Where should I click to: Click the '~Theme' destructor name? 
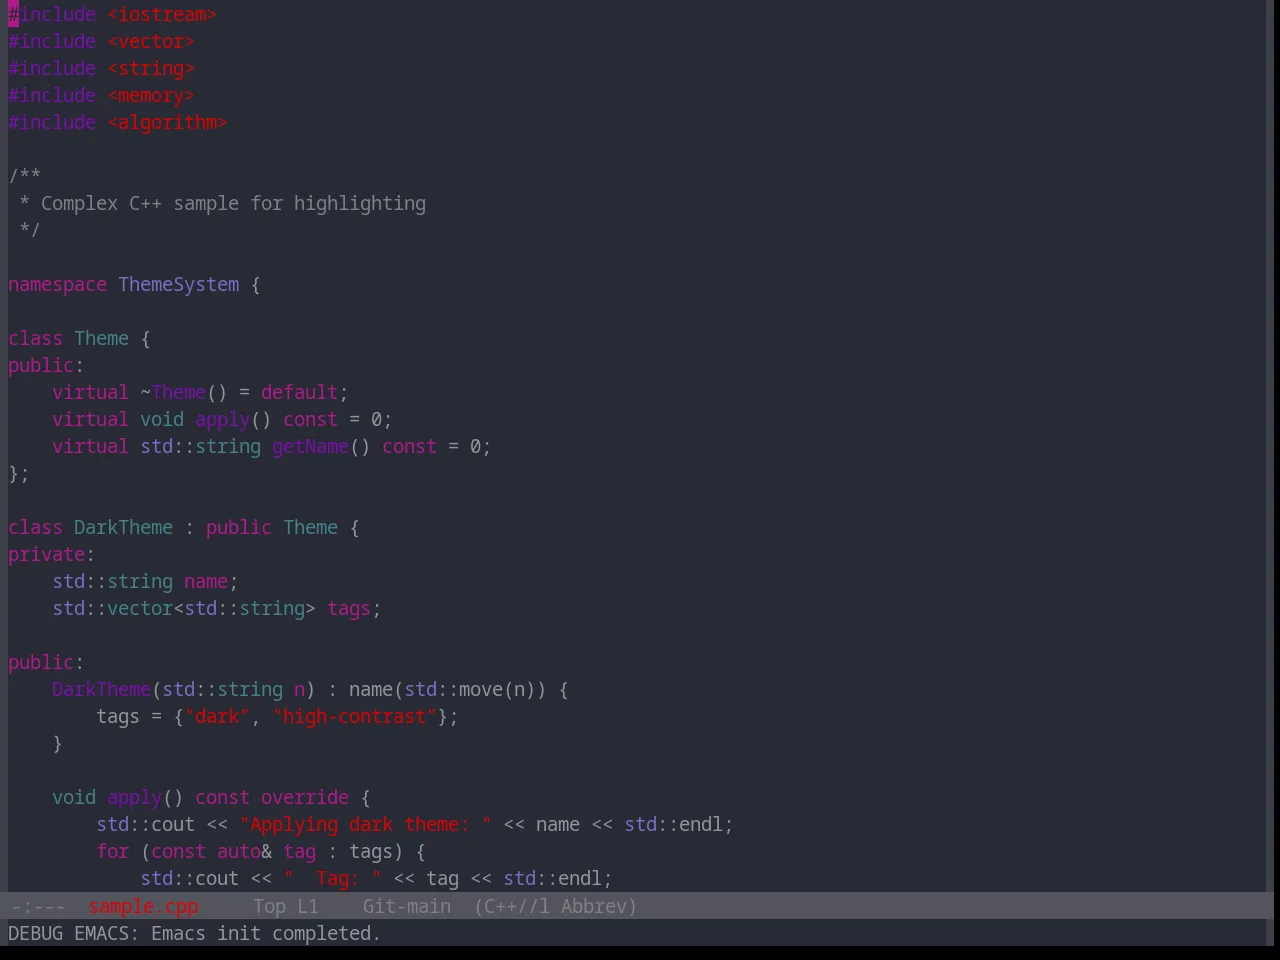coord(173,393)
